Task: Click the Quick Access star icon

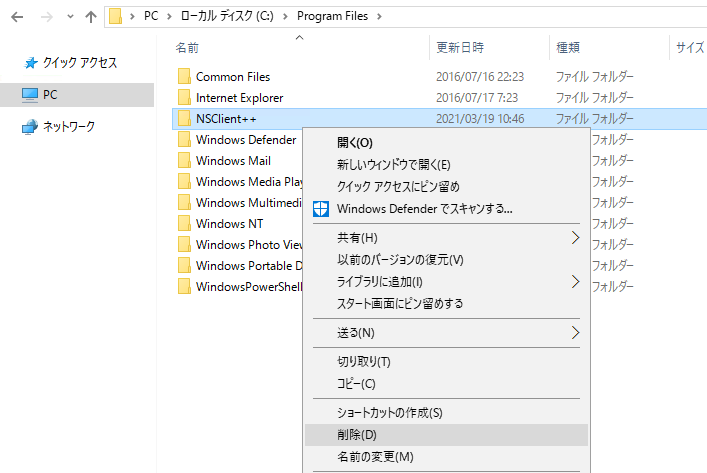Action: coord(31,63)
